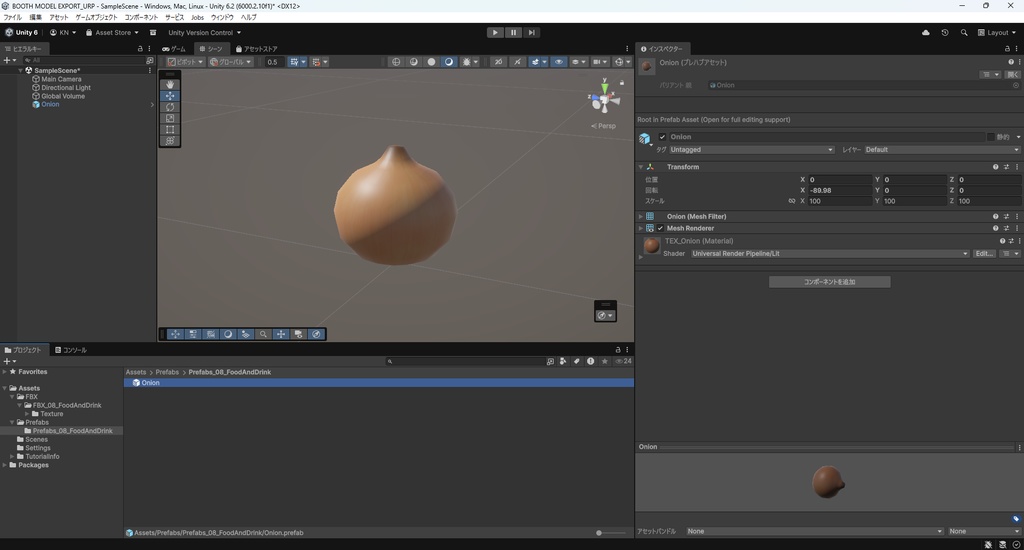The image size is (1024, 550).
Task: Click the shader Edit... button
Action: pos(984,253)
